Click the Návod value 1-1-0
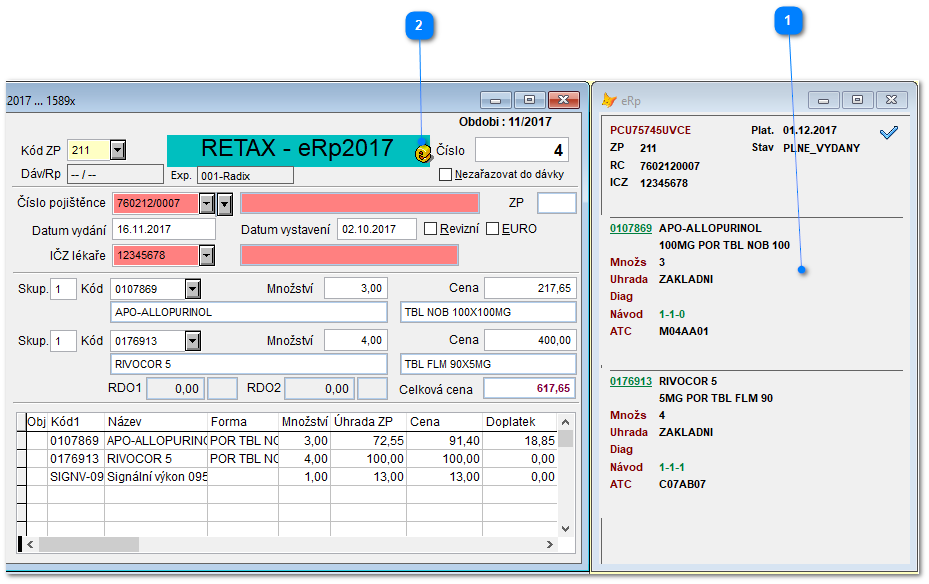Image resolution: width=929 pixels, height=584 pixels. pyautogui.click(x=672, y=314)
